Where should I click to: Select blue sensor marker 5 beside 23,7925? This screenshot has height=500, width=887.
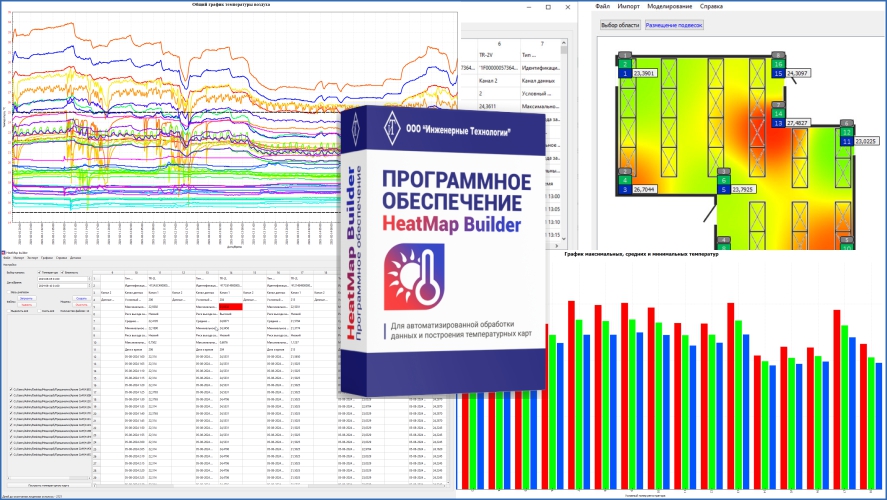pyautogui.click(x=723, y=189)
